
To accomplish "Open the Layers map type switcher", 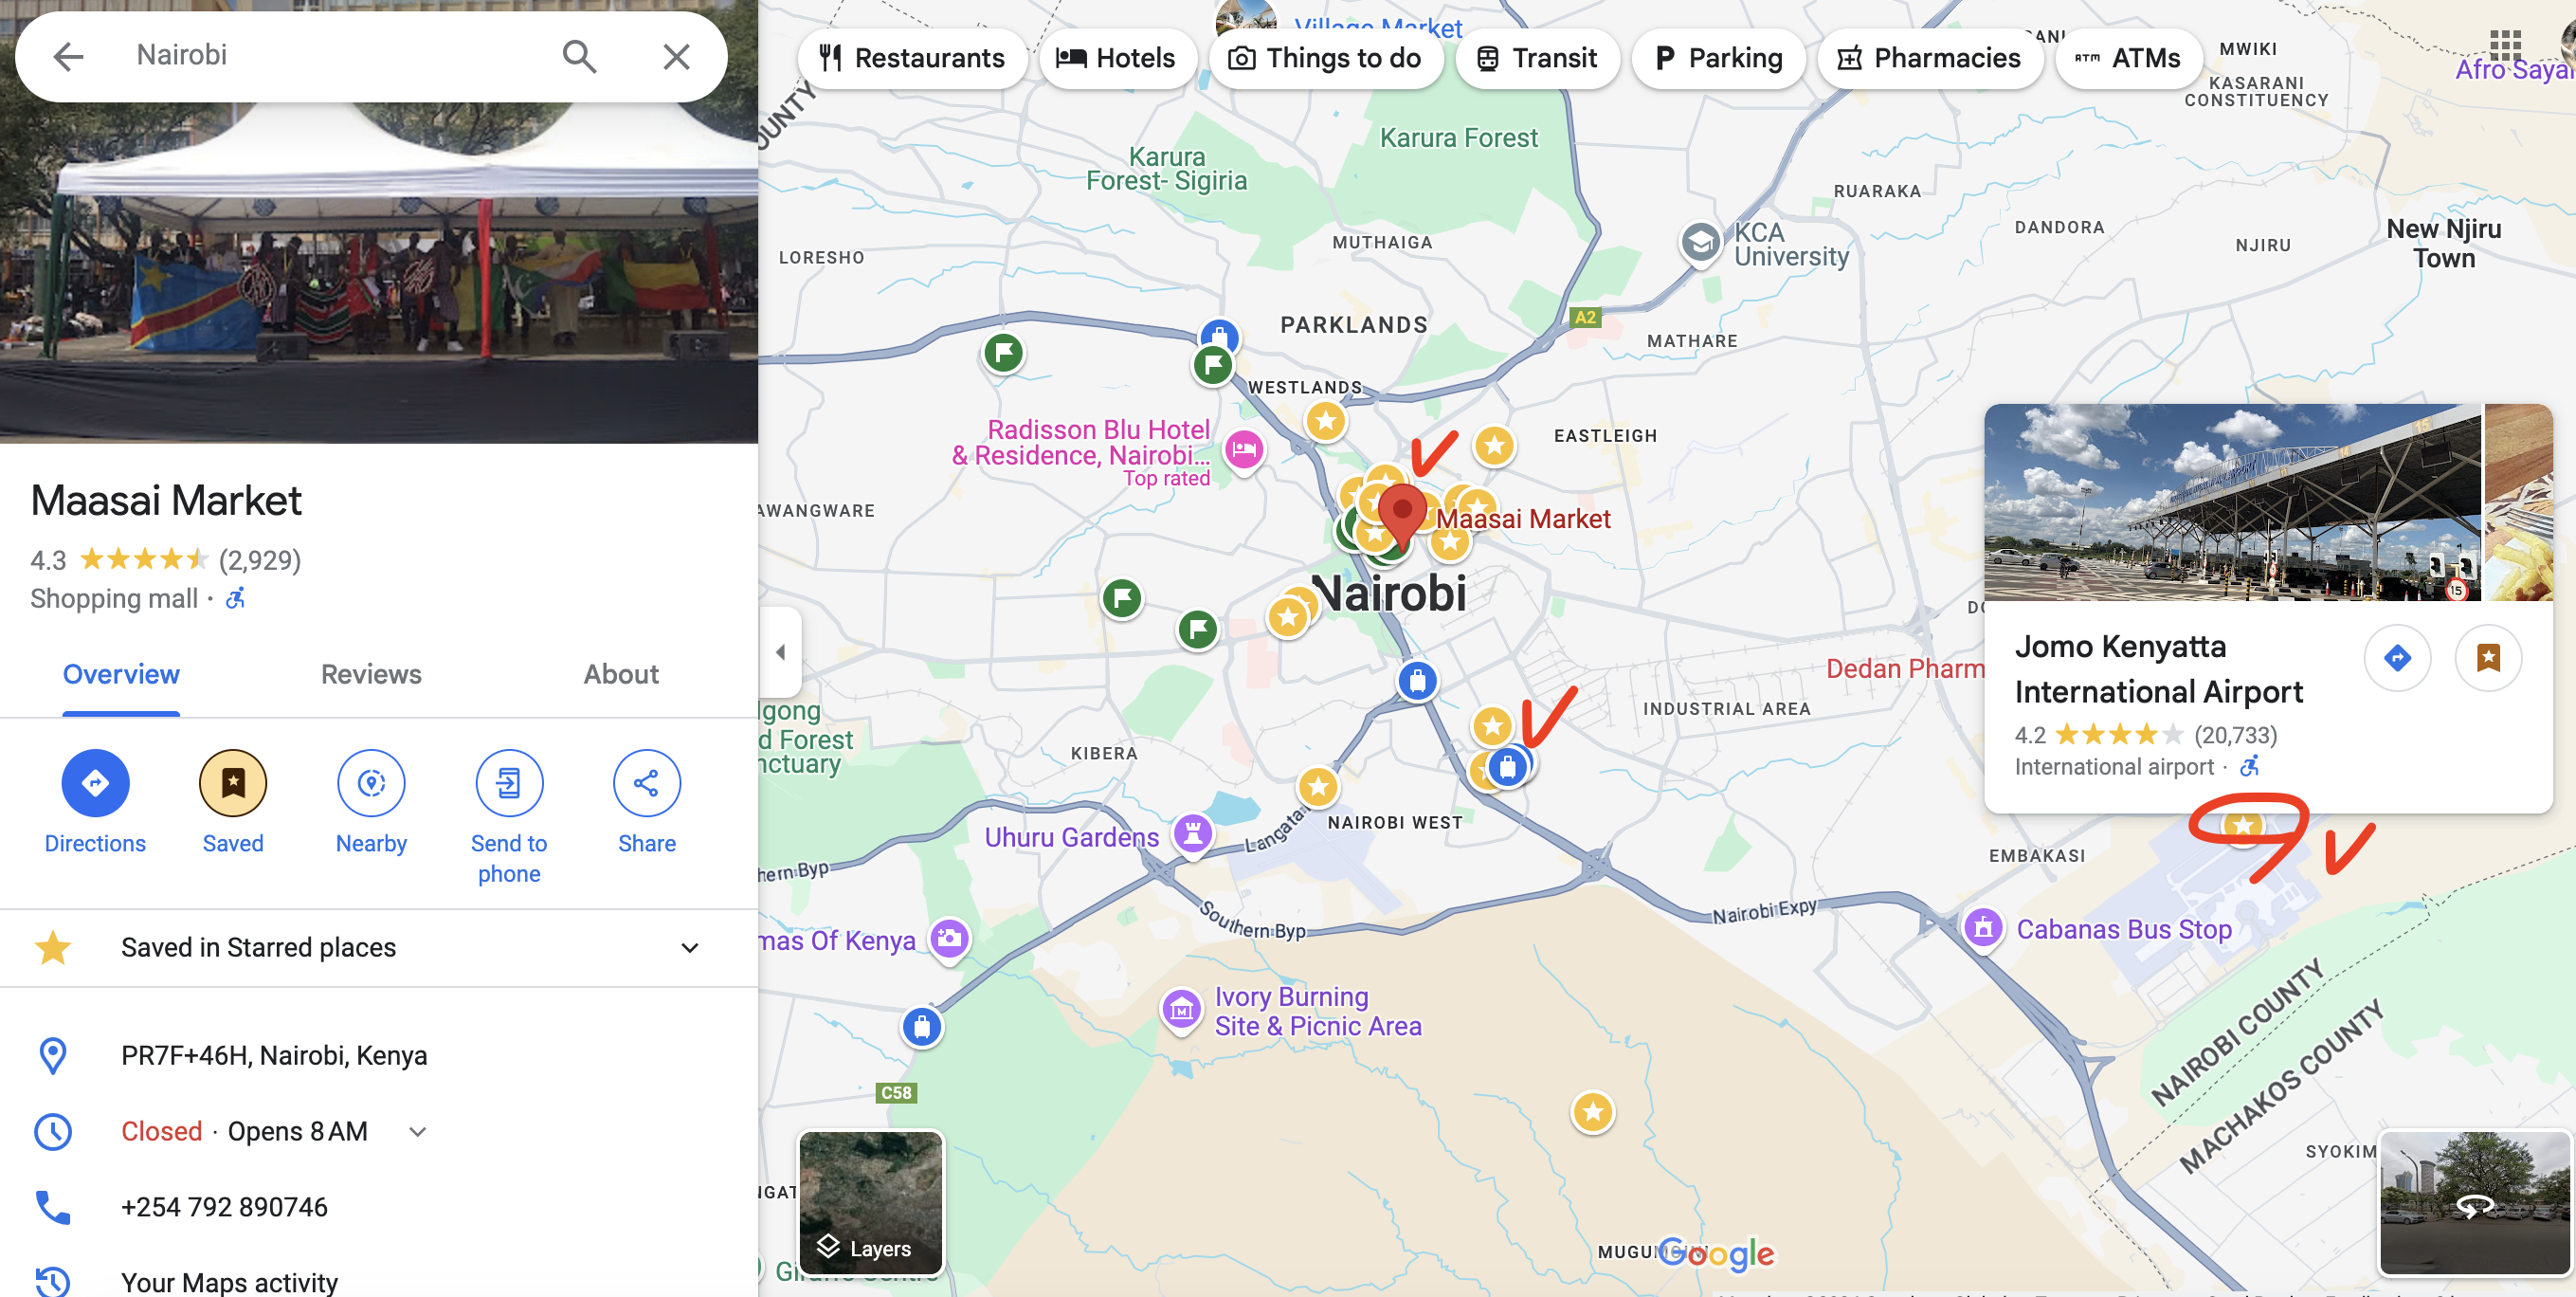I will (x=870, y=1203).
